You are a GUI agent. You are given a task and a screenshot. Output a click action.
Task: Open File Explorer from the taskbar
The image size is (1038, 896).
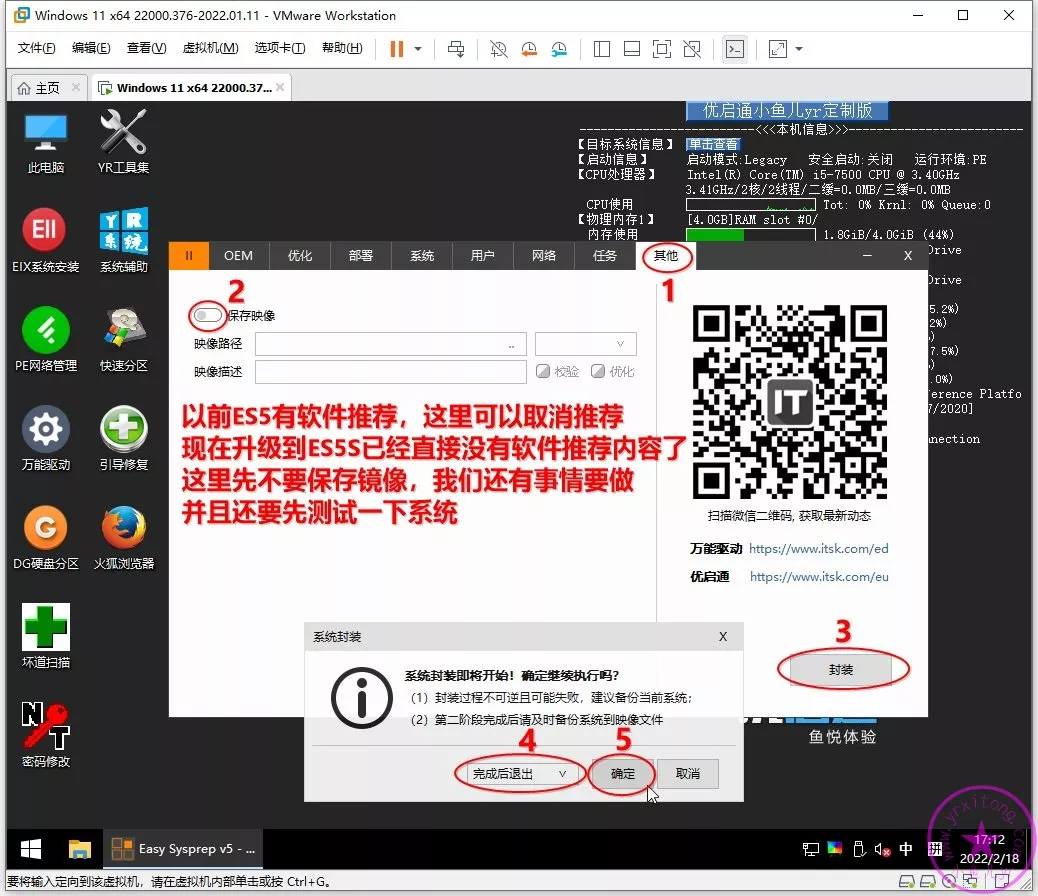click(80, 849)
